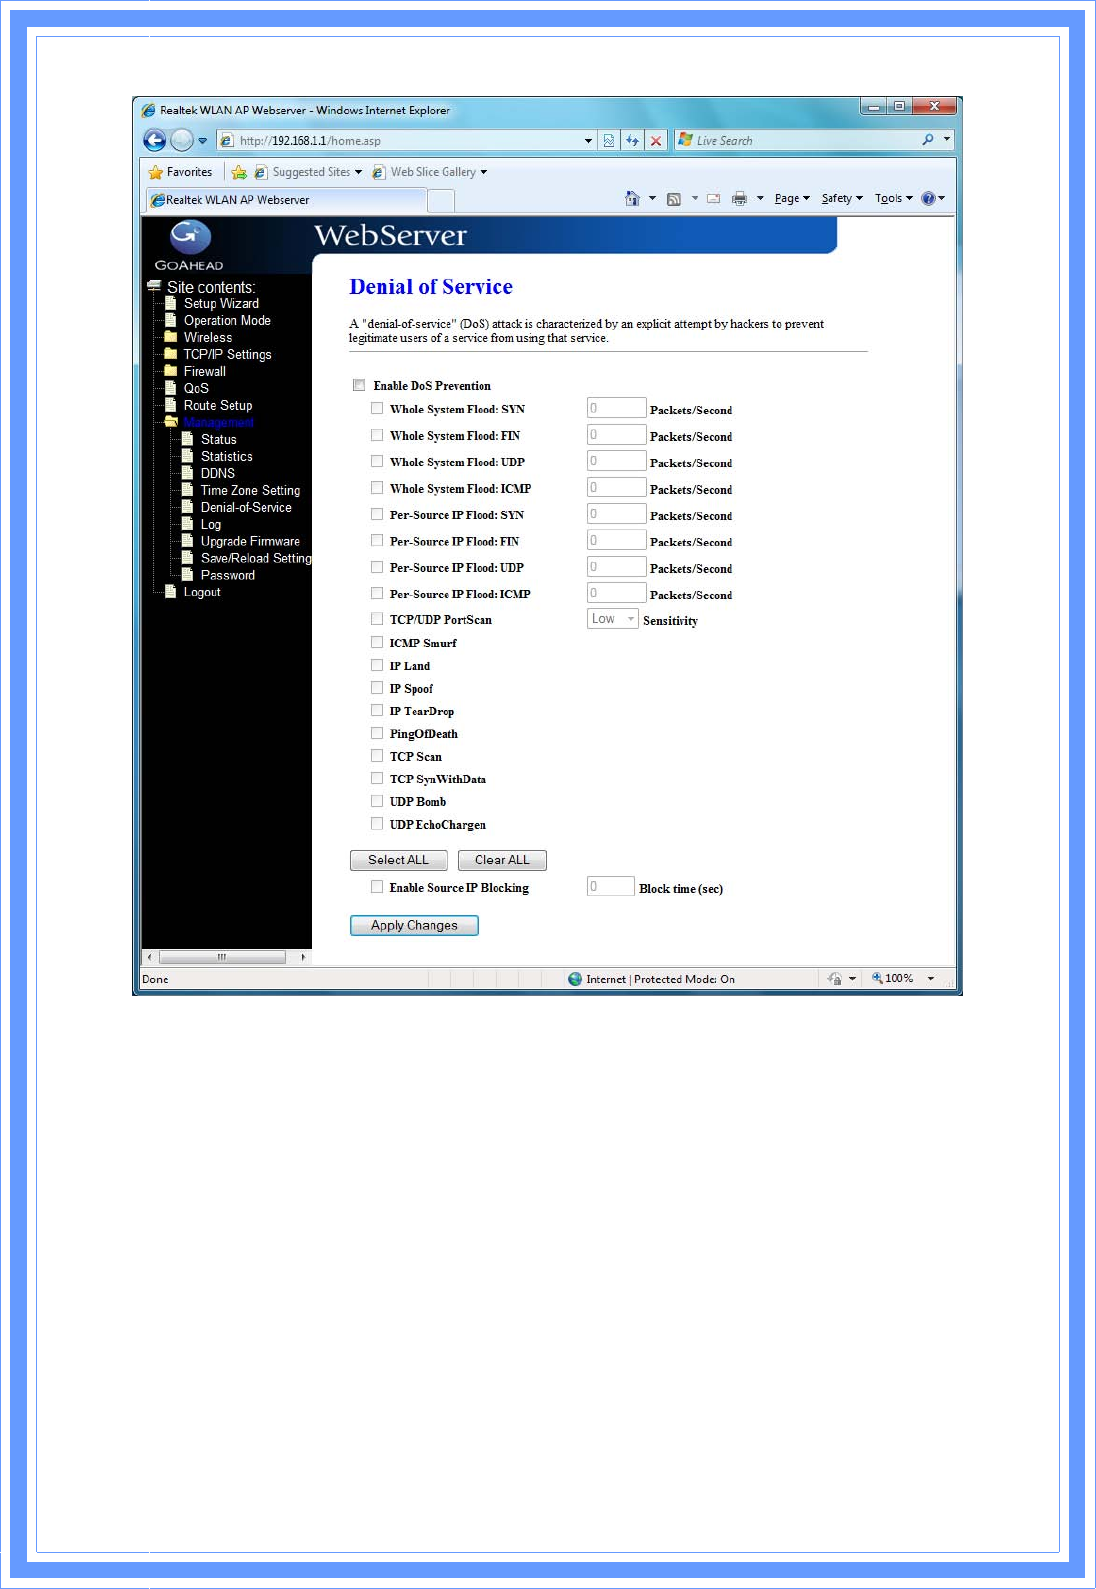Click the zoom magnifier icon in status bar
1096x1589 pixels.
tap(877, 978)
